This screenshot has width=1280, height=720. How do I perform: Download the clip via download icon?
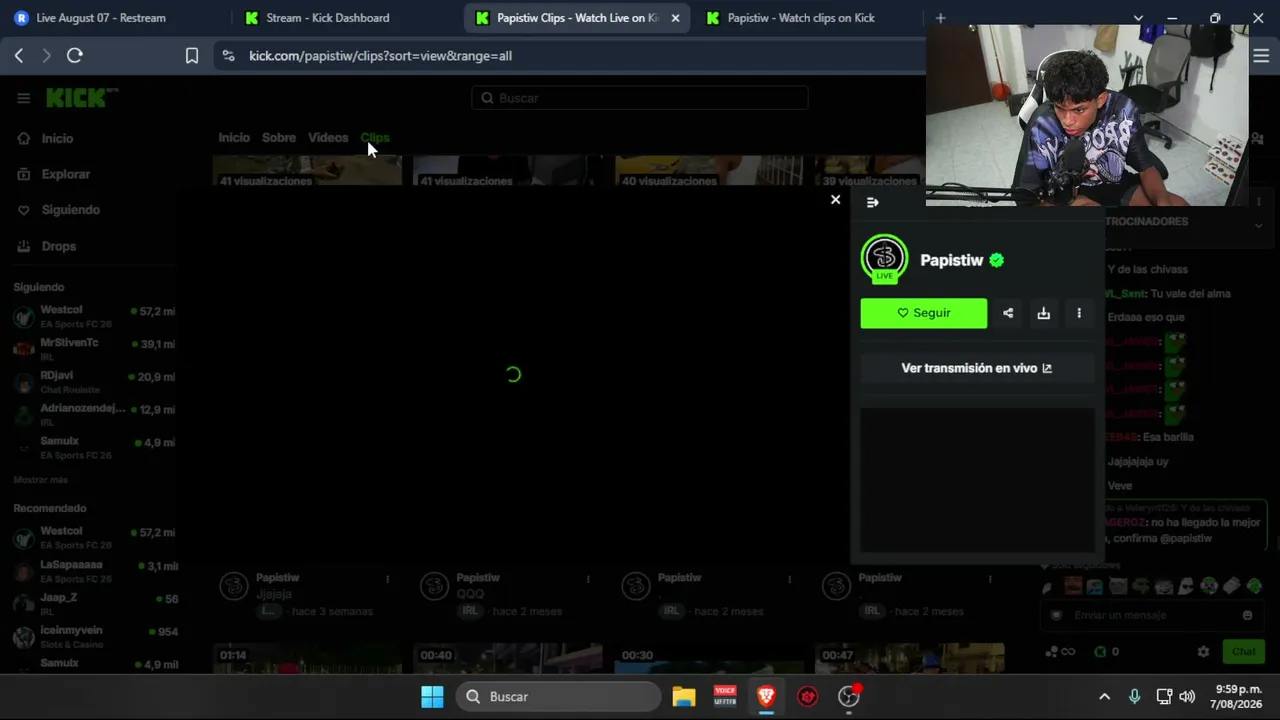(1043, 313)
